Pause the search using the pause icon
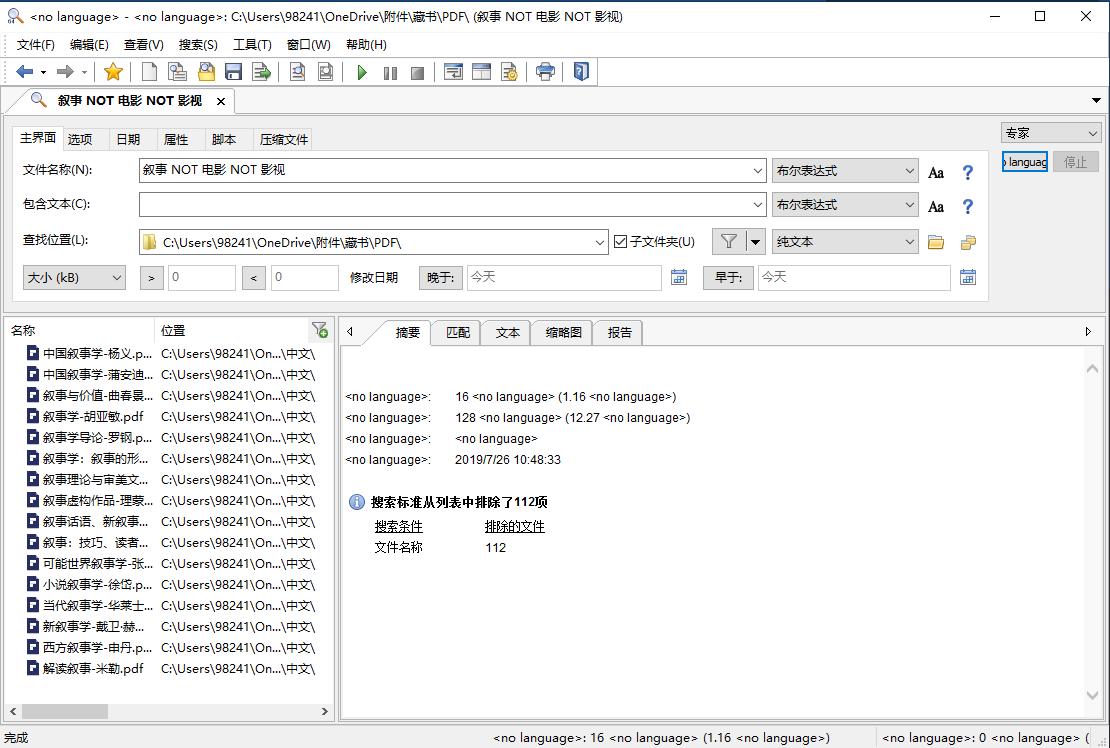The height and width of the screenshot is (748, 1110). pyautogui.click(x=390, y=71)
